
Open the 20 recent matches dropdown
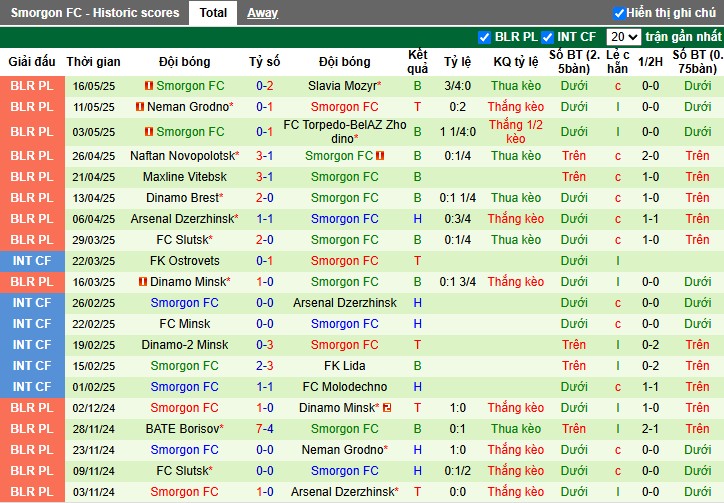coord(623,36)
